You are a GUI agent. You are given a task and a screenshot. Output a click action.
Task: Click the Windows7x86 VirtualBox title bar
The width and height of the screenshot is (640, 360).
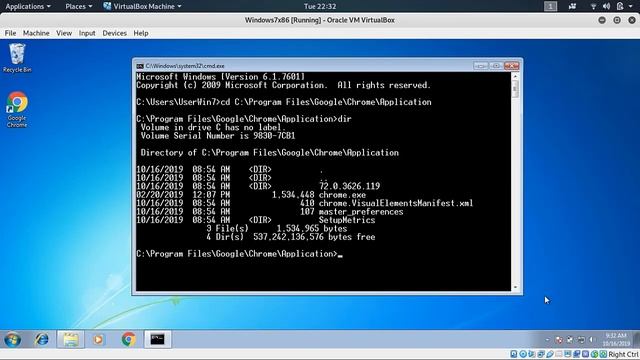(320, 20)
